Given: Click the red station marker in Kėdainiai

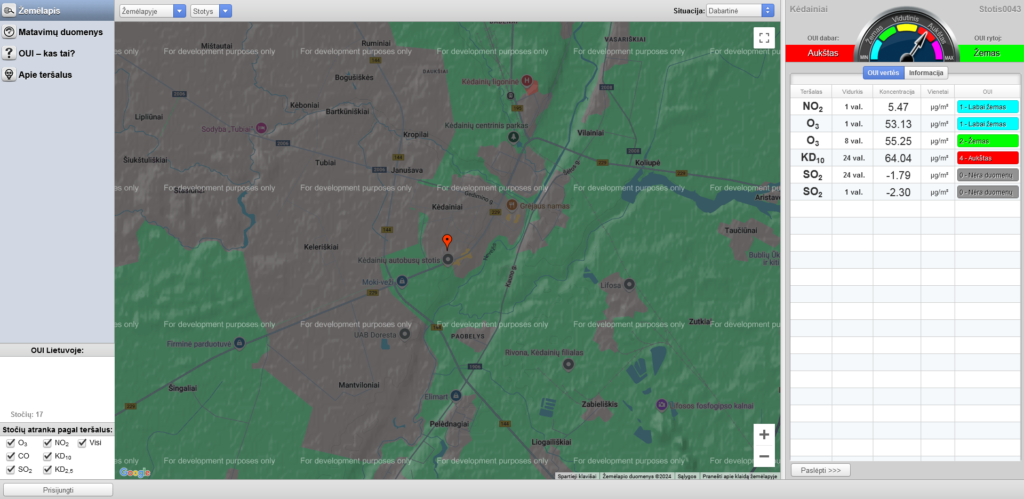Looking at the screenshot, I should click(x=447, y=242).
